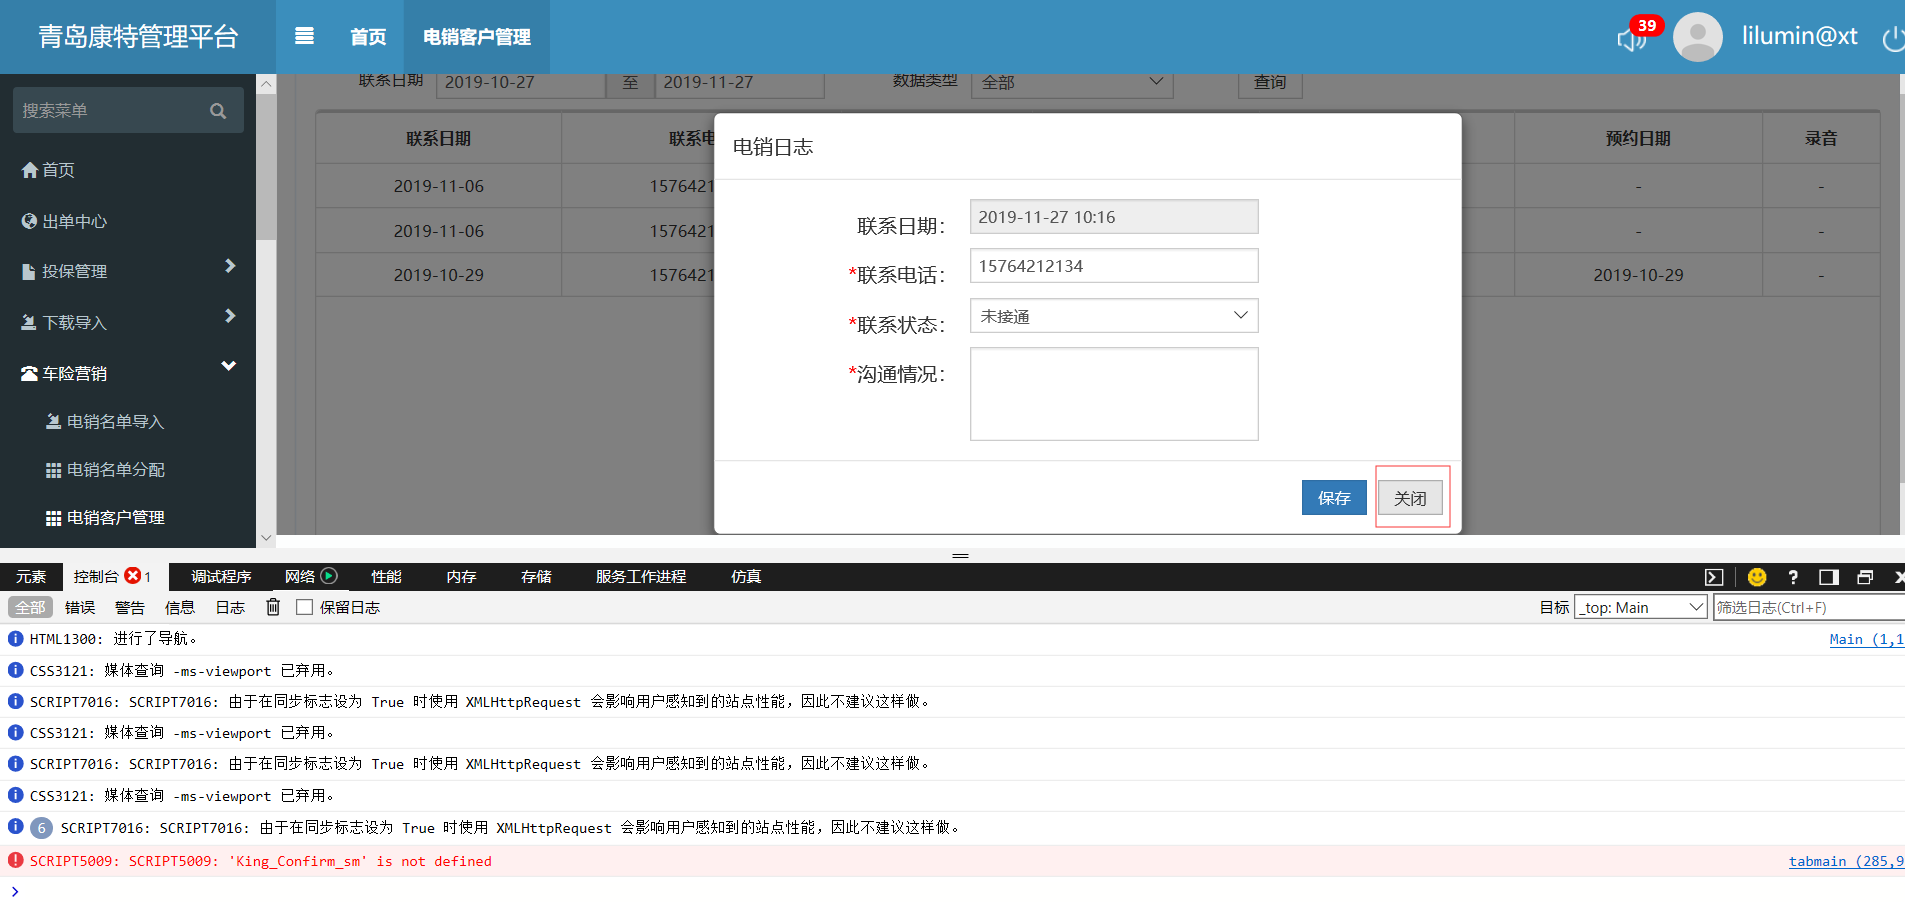Click the 关闭 button in dialog
The width and height of the screenshot is (1905, 915).
tap(1410, 498)
